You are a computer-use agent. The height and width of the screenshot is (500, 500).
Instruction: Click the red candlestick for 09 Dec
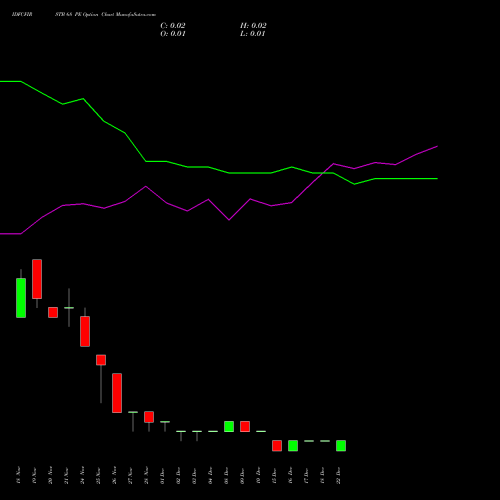pos(245,426)
